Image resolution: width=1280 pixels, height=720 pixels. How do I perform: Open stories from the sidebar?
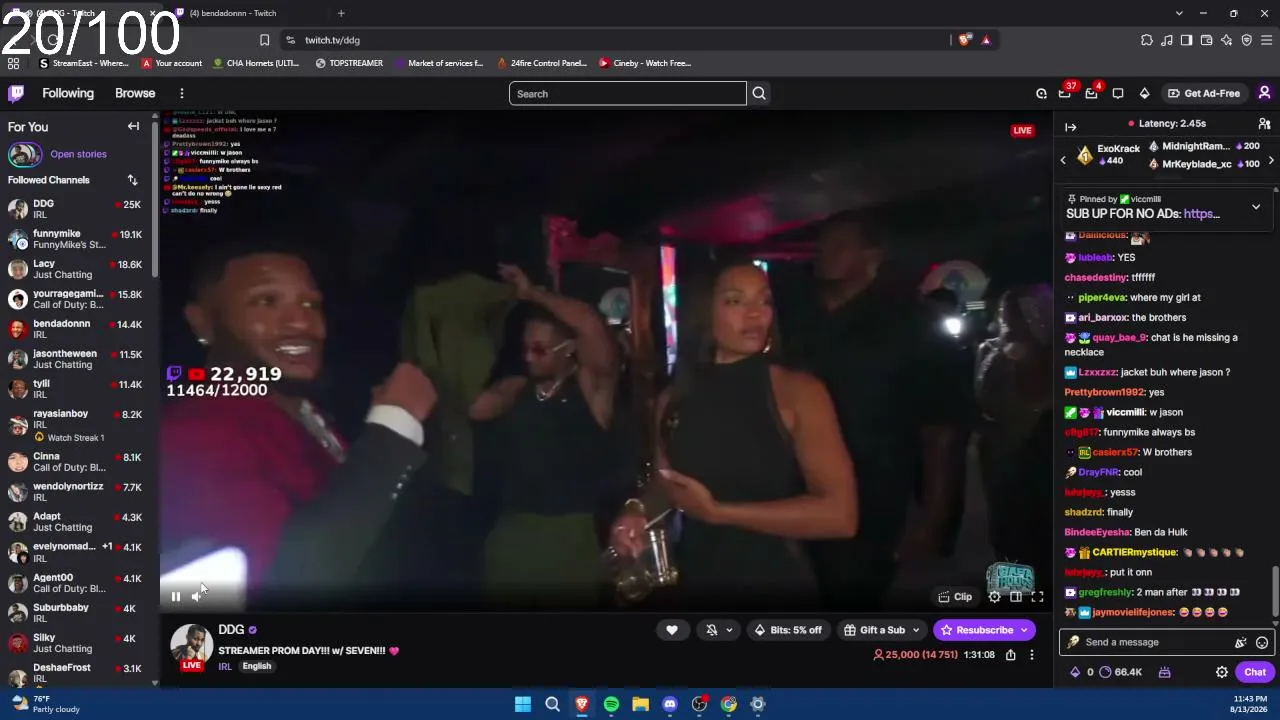coord(78,154)
